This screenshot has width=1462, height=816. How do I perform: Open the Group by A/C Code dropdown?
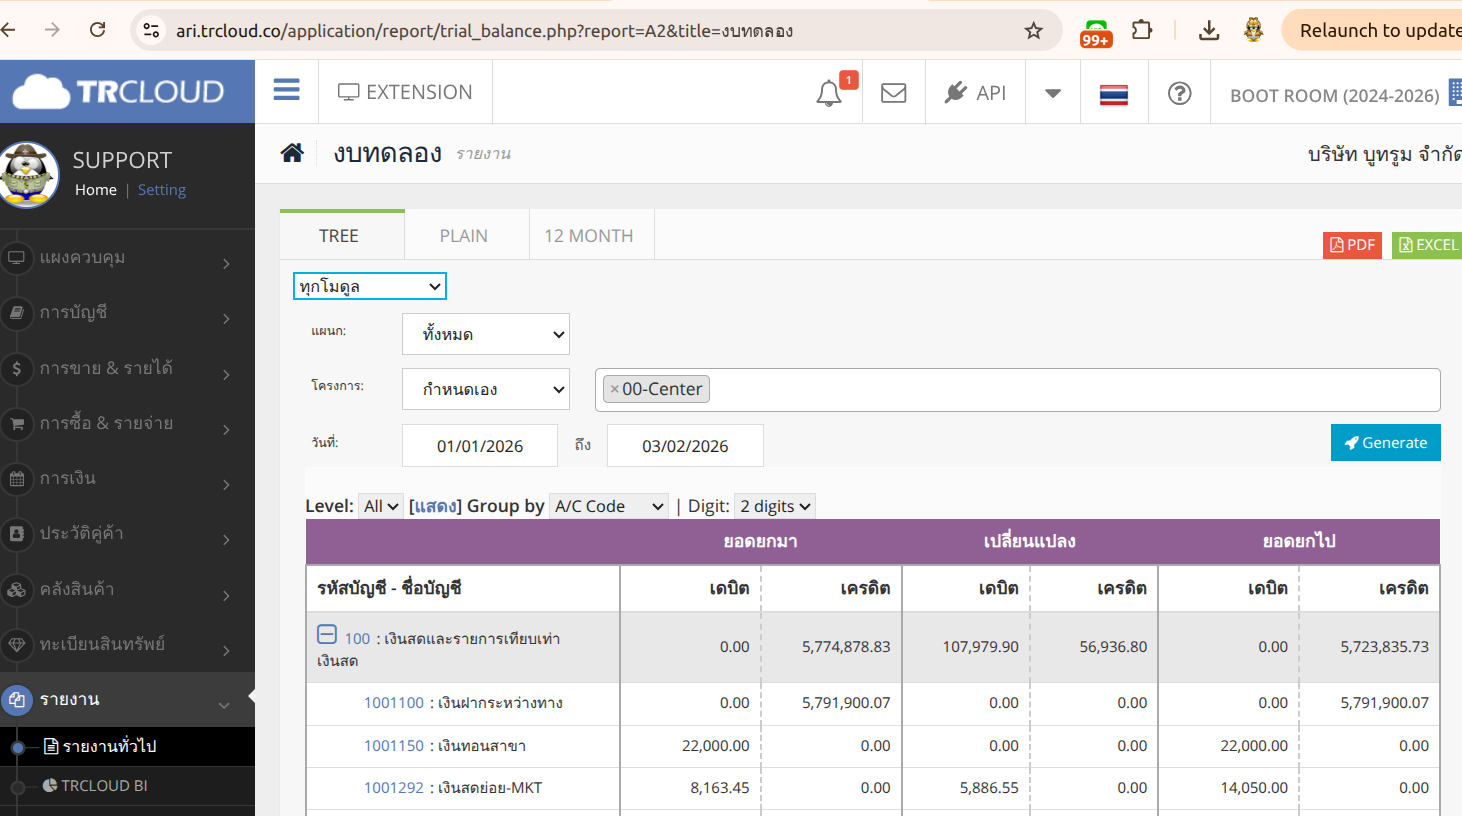tap(608, 506)
